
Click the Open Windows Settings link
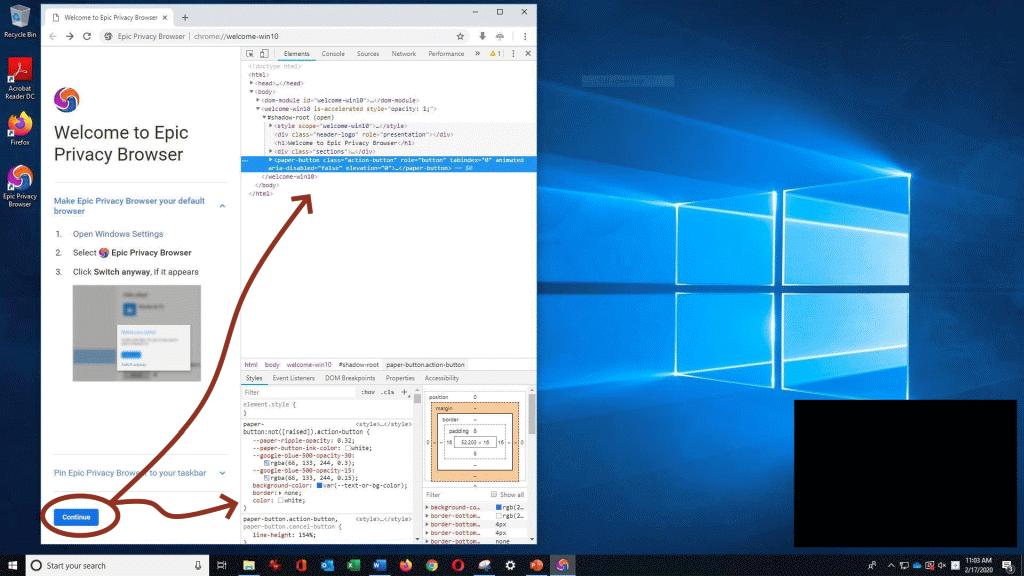coord(118,234)
